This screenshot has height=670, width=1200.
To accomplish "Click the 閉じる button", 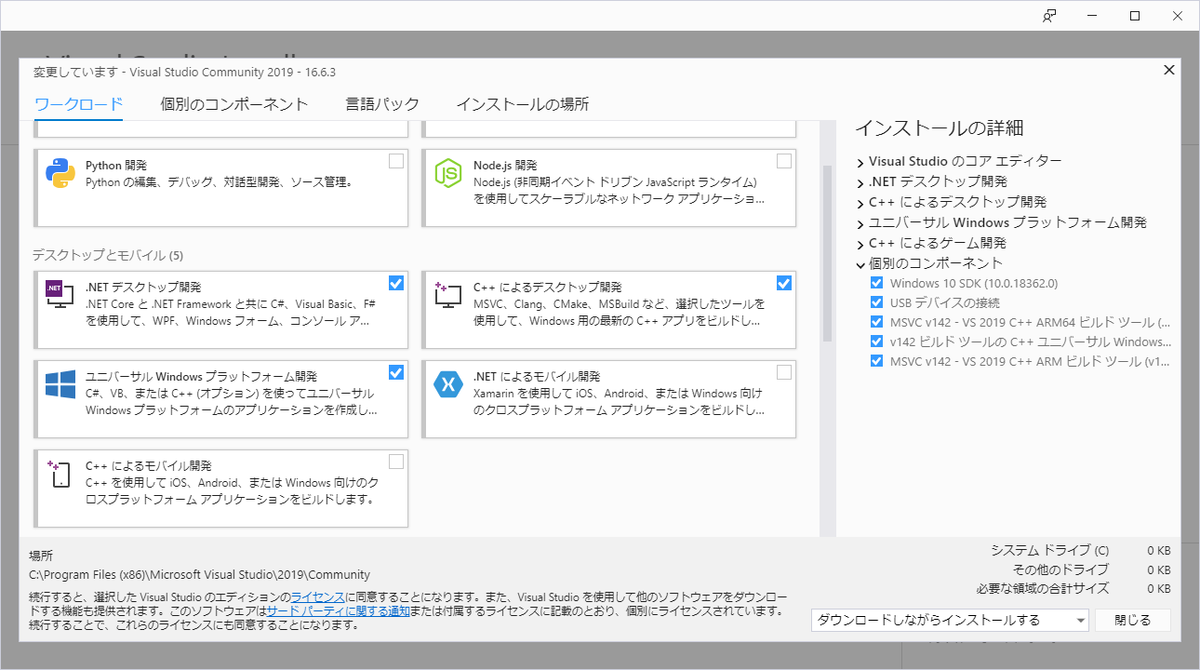I will [x=1133, y=619].
